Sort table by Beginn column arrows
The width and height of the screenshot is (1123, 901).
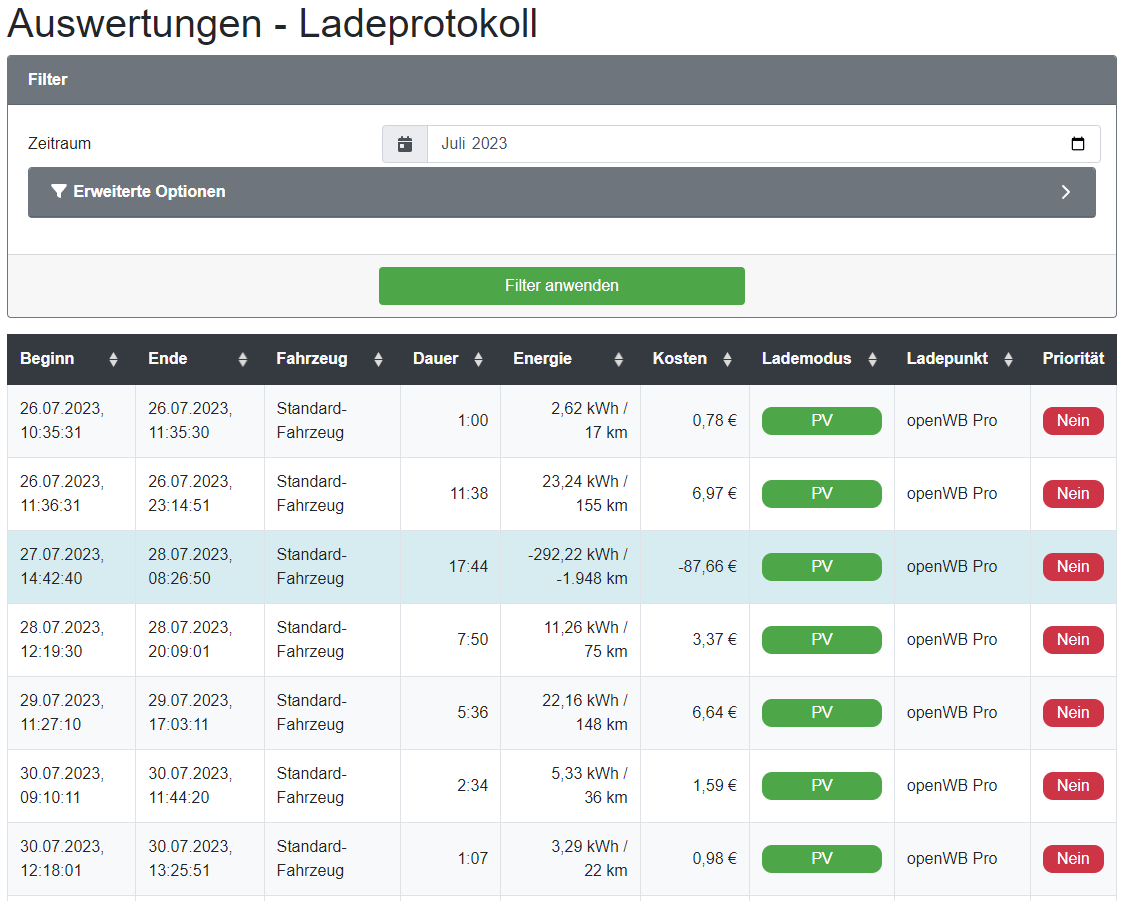[x=113, y=359]
